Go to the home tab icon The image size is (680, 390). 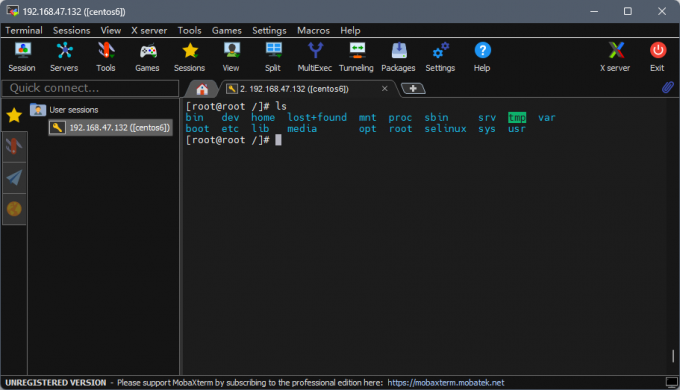click(x=202, y=89)
